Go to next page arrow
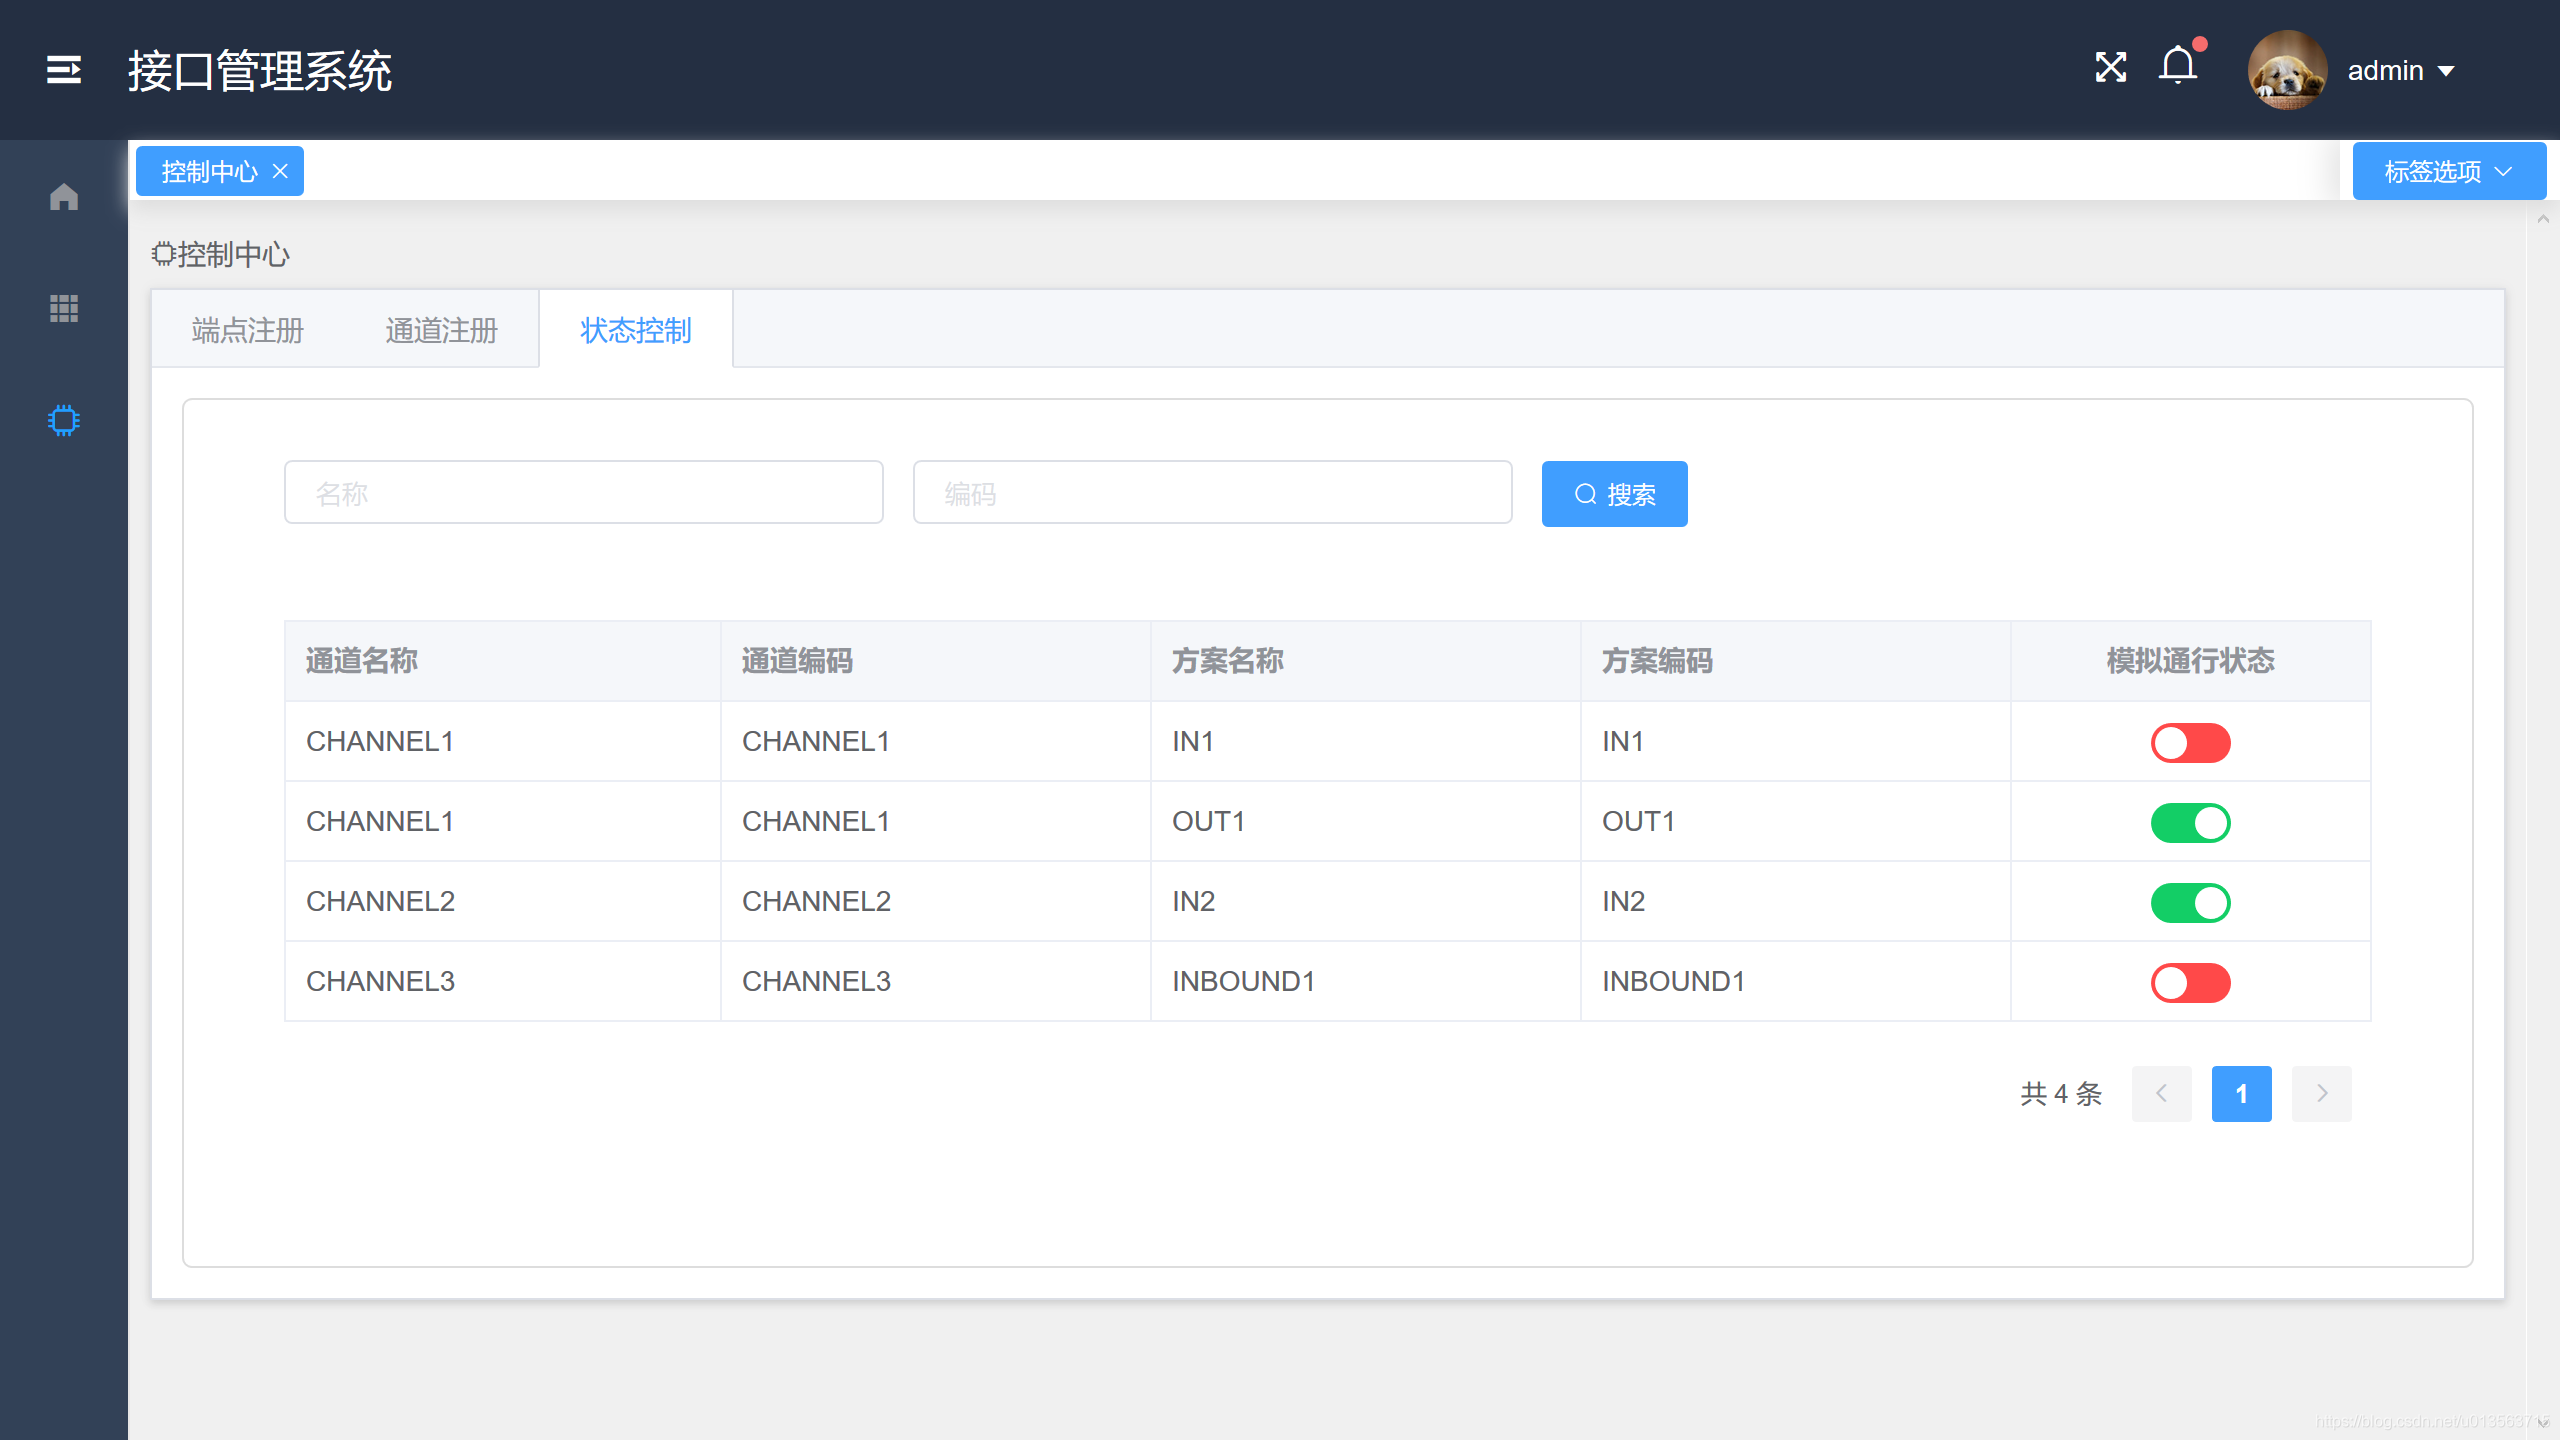 pyautogui.click(x=2321, y=1094)
